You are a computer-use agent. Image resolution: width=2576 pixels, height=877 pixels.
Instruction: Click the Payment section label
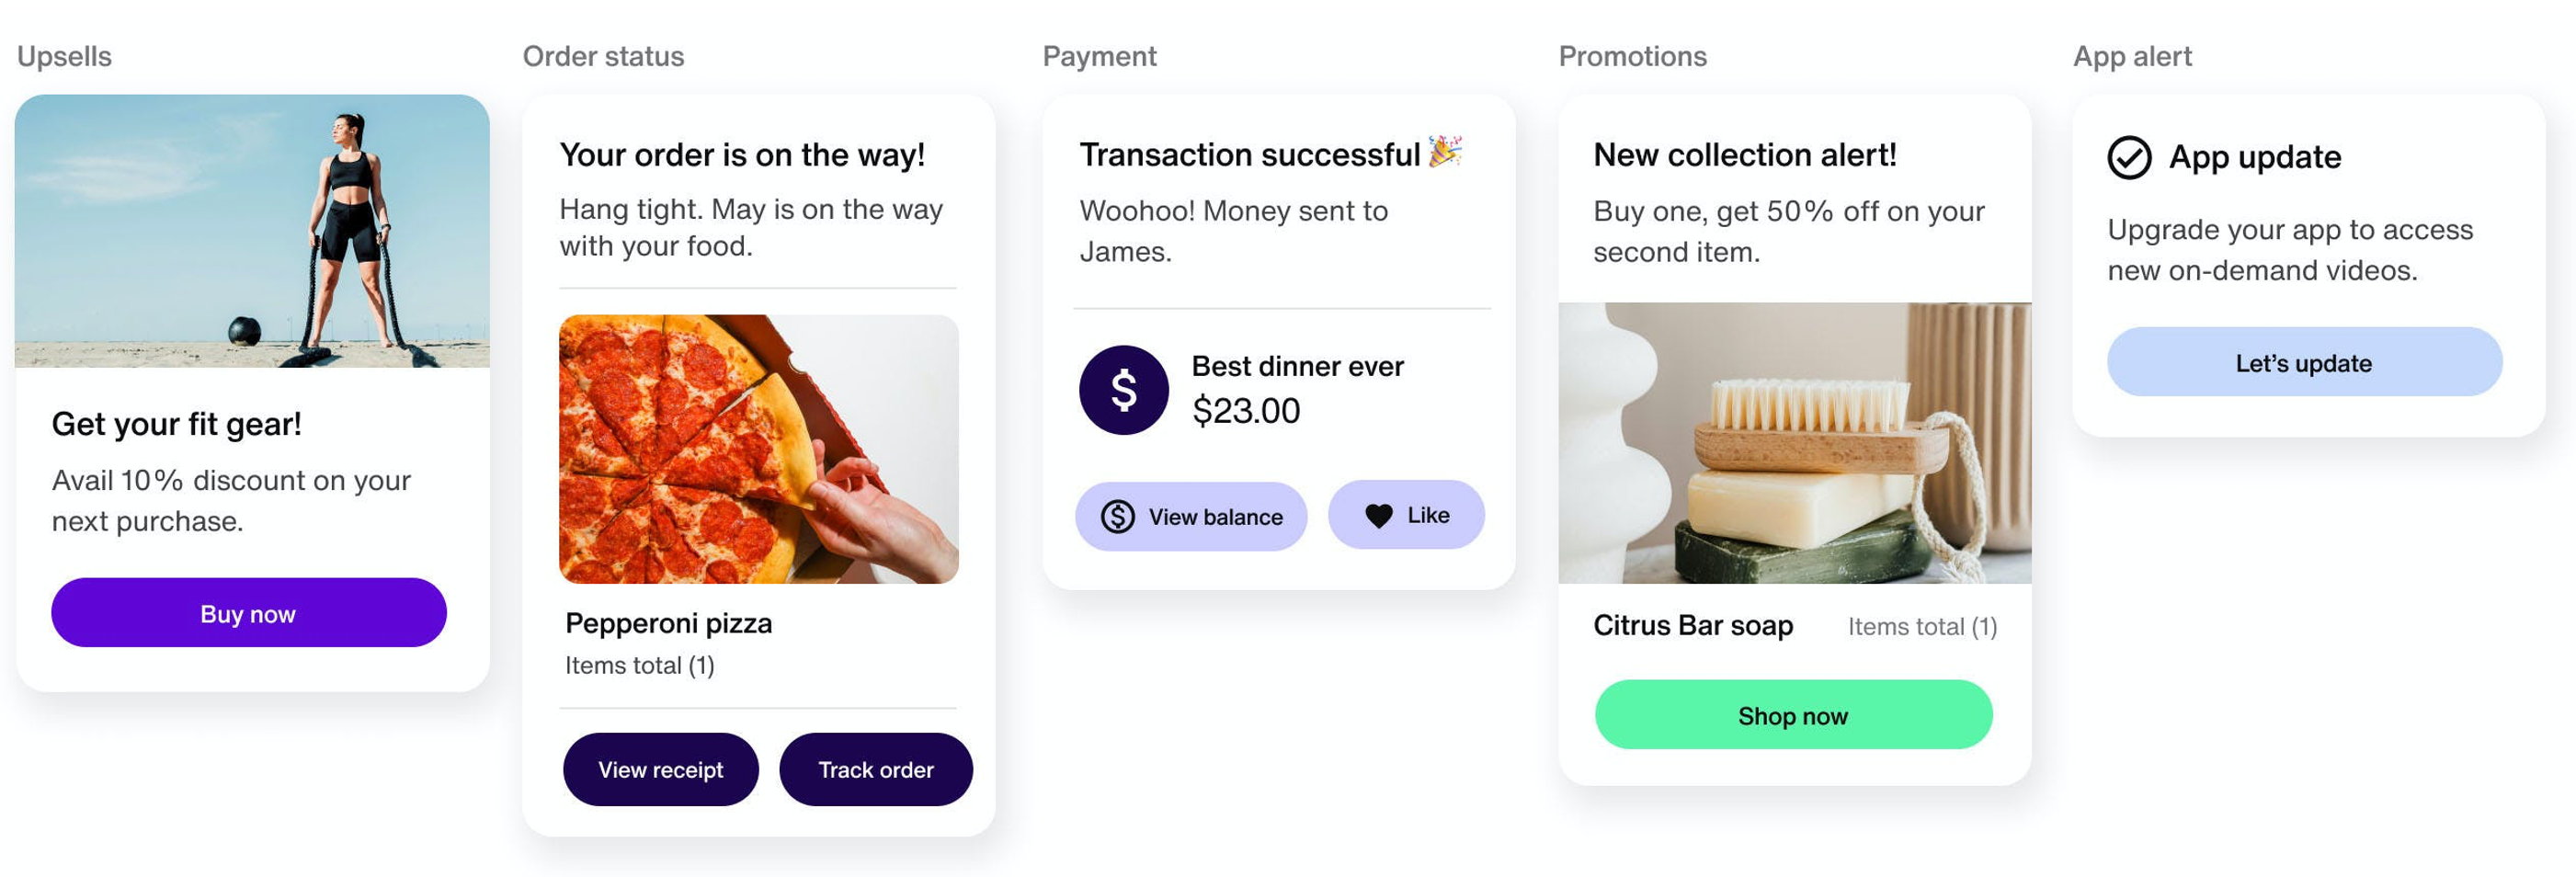[x=1099, y=56]
